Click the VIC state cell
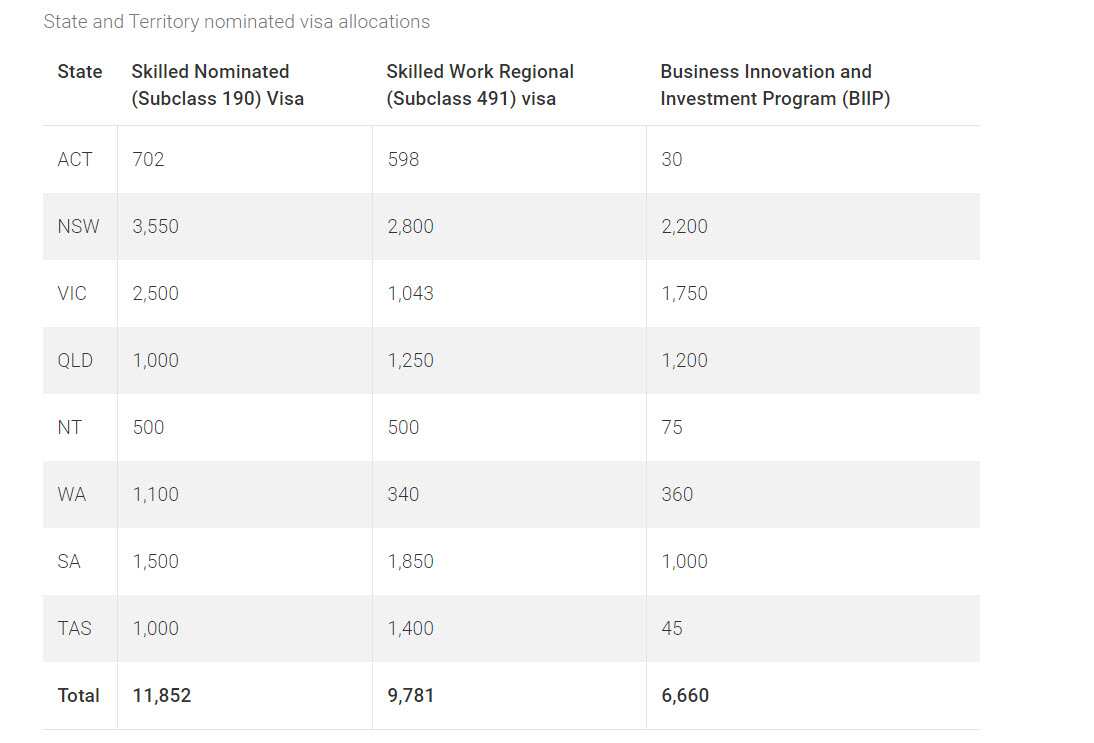The image size is (1094, 743). click(73, 293)
